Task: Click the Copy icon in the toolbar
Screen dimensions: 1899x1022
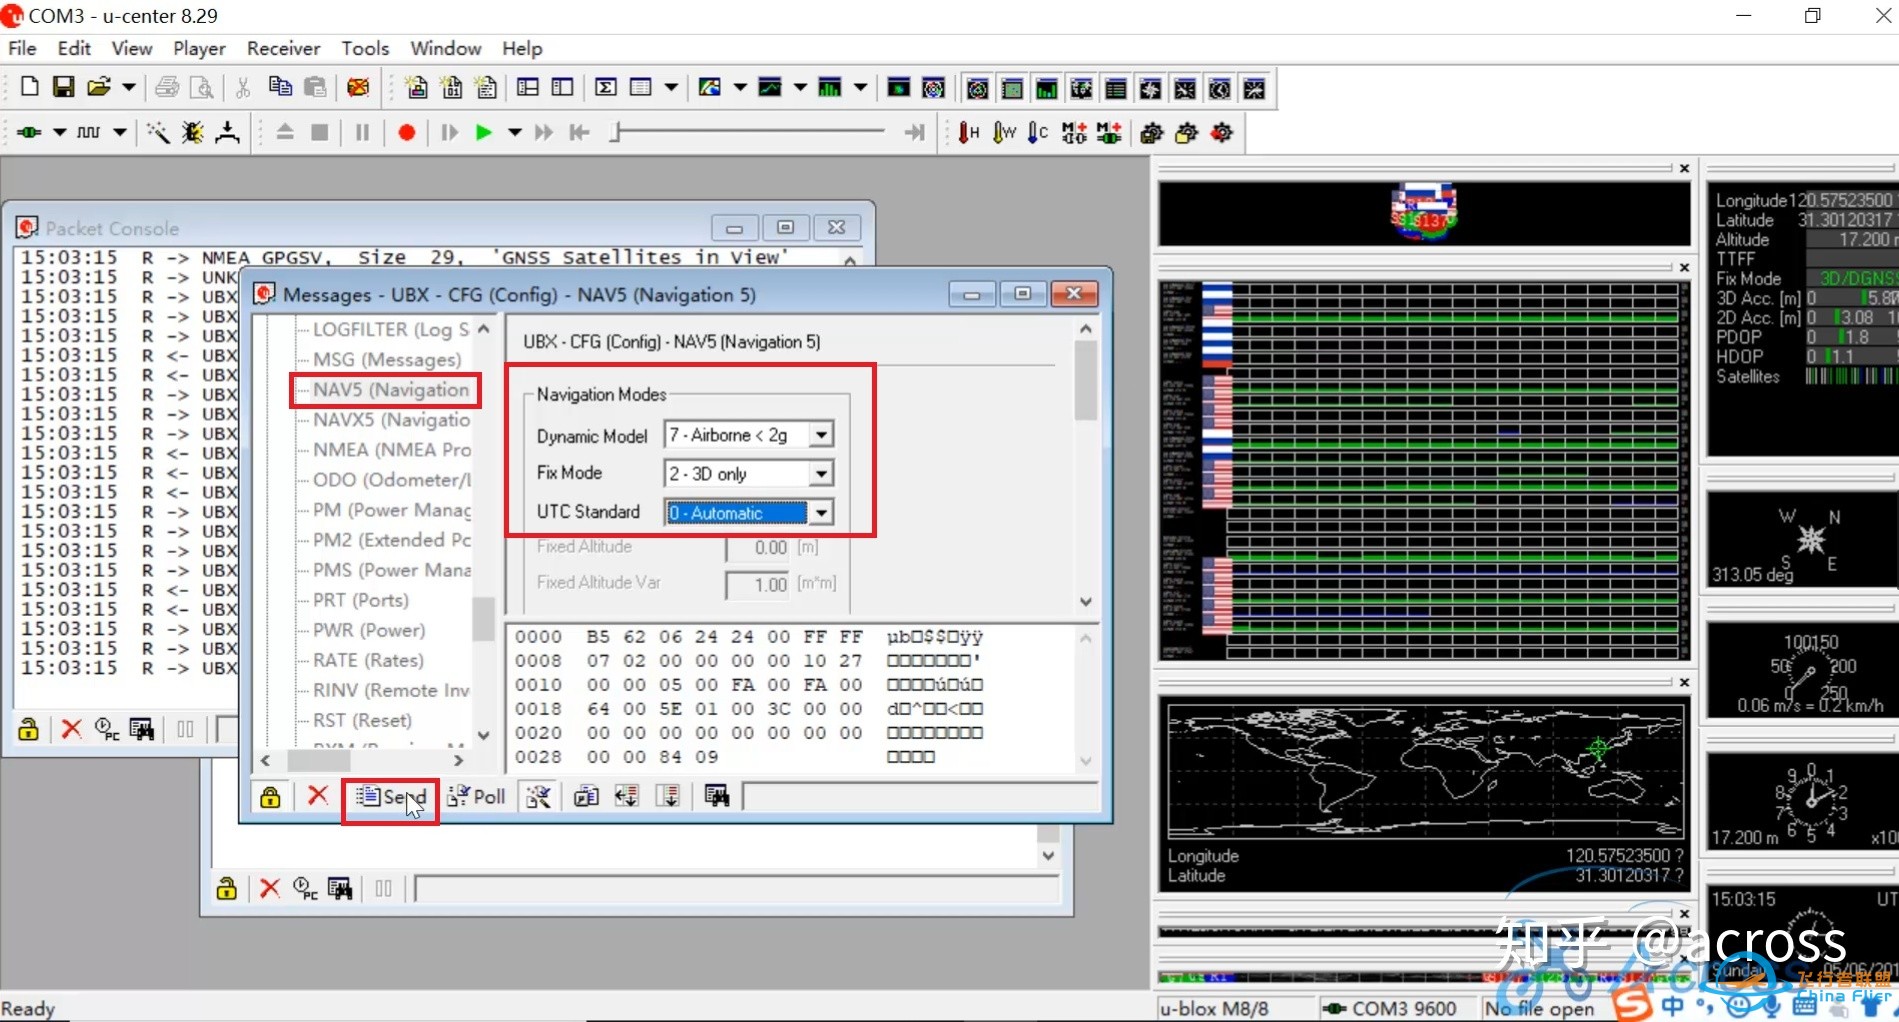Action: (280, 88)
